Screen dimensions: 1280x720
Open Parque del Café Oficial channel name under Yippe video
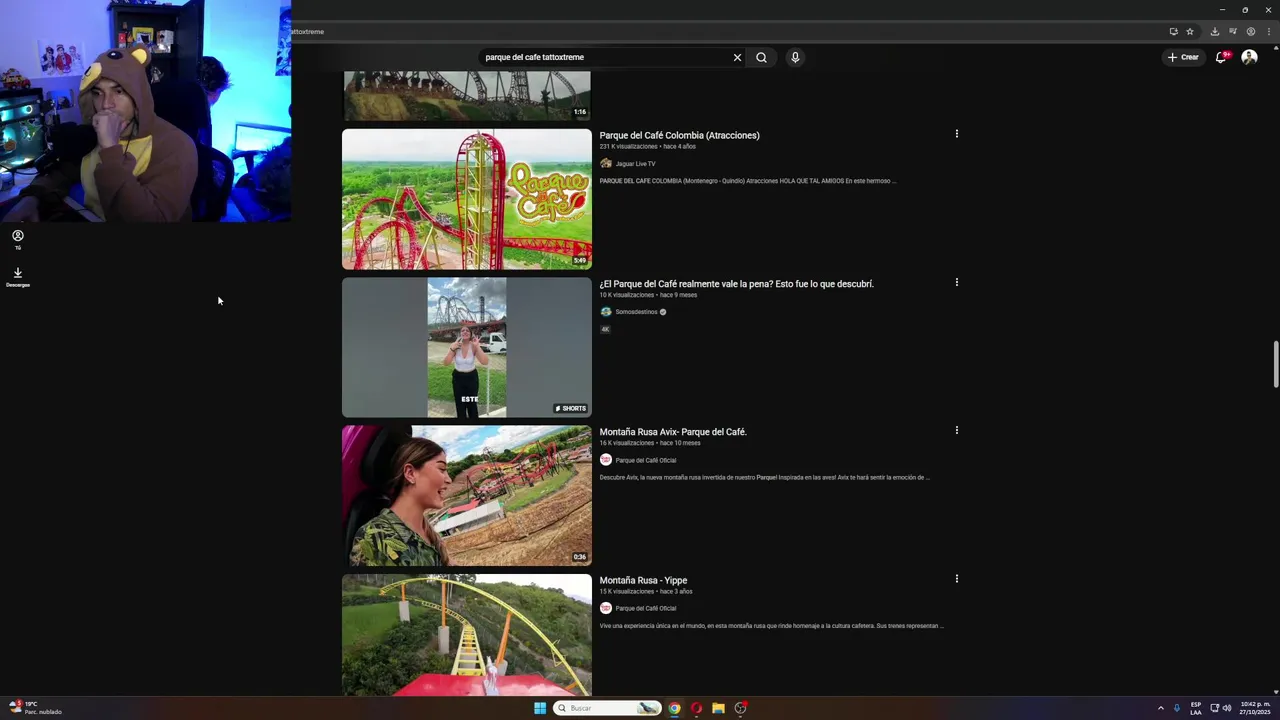646,608
